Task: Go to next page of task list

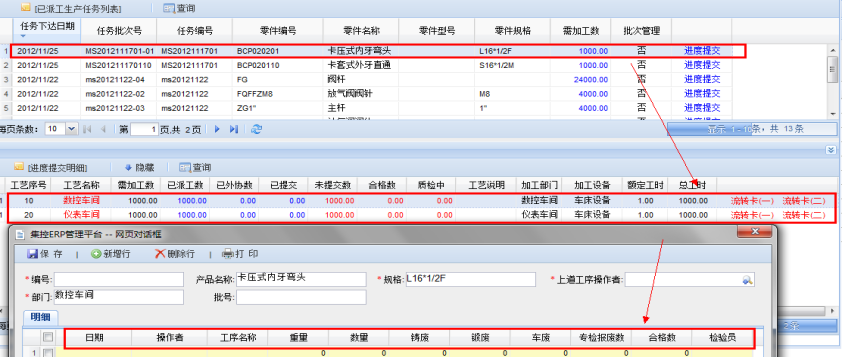Action: [x=217, y=129]
